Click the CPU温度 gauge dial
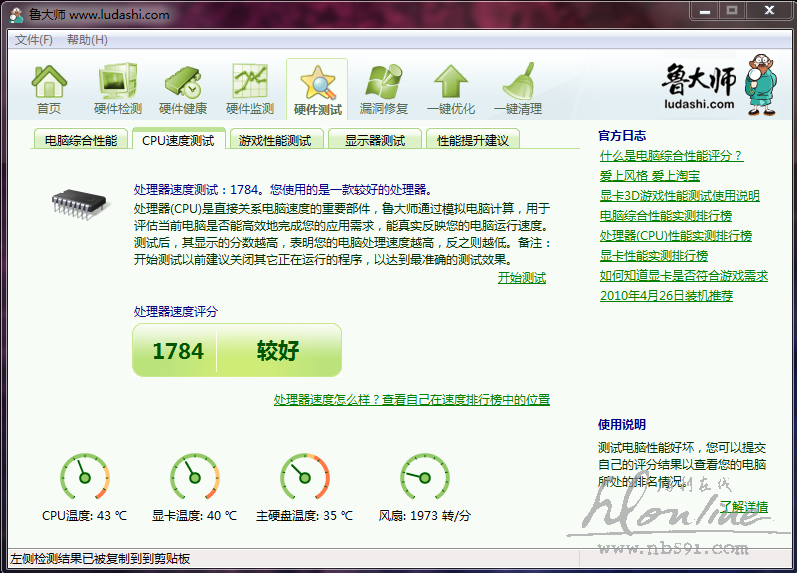The image size is (797, 573). pyautogui.click(x=85, y=477)
